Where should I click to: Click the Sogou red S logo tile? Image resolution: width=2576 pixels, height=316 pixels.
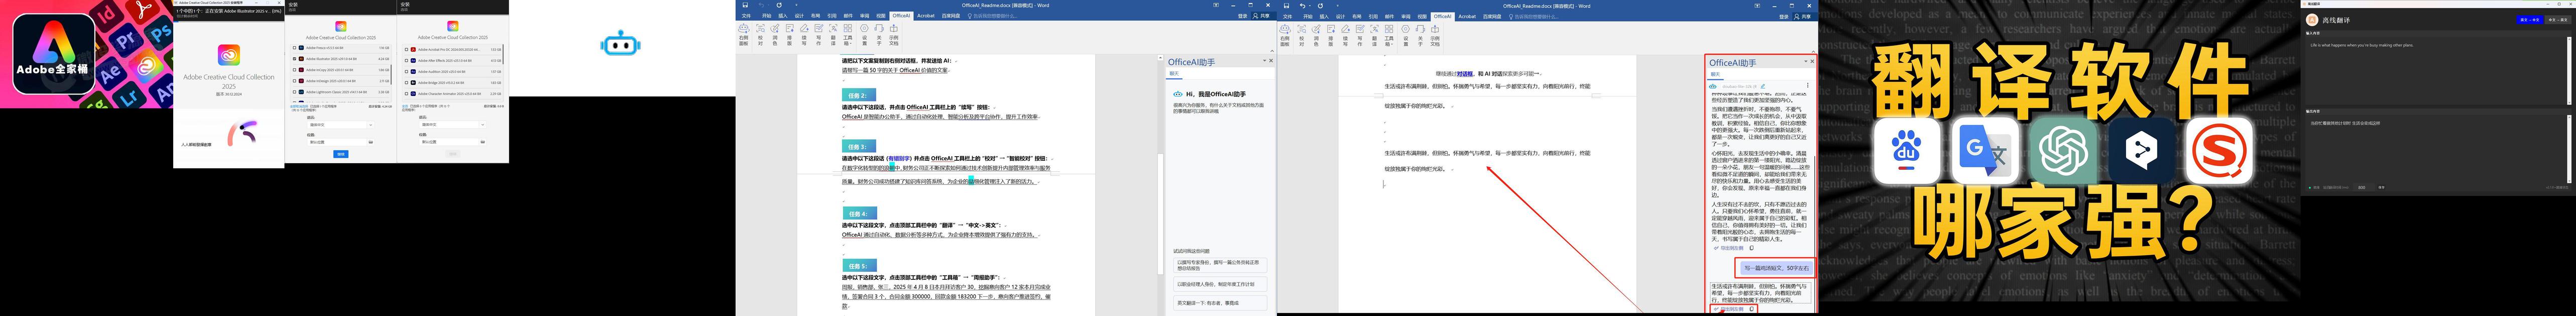coord(2219,150)
